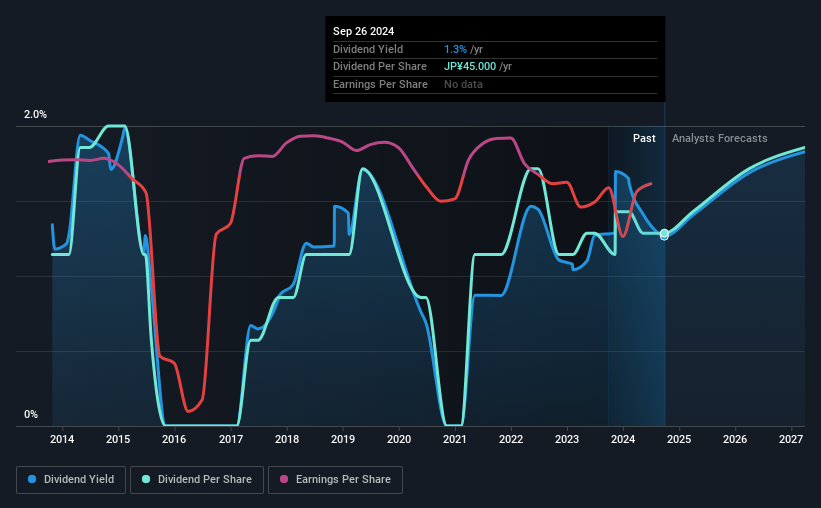Click the 2019 x-axis label
The image size is (821, 508).
[x=343, y=439]
